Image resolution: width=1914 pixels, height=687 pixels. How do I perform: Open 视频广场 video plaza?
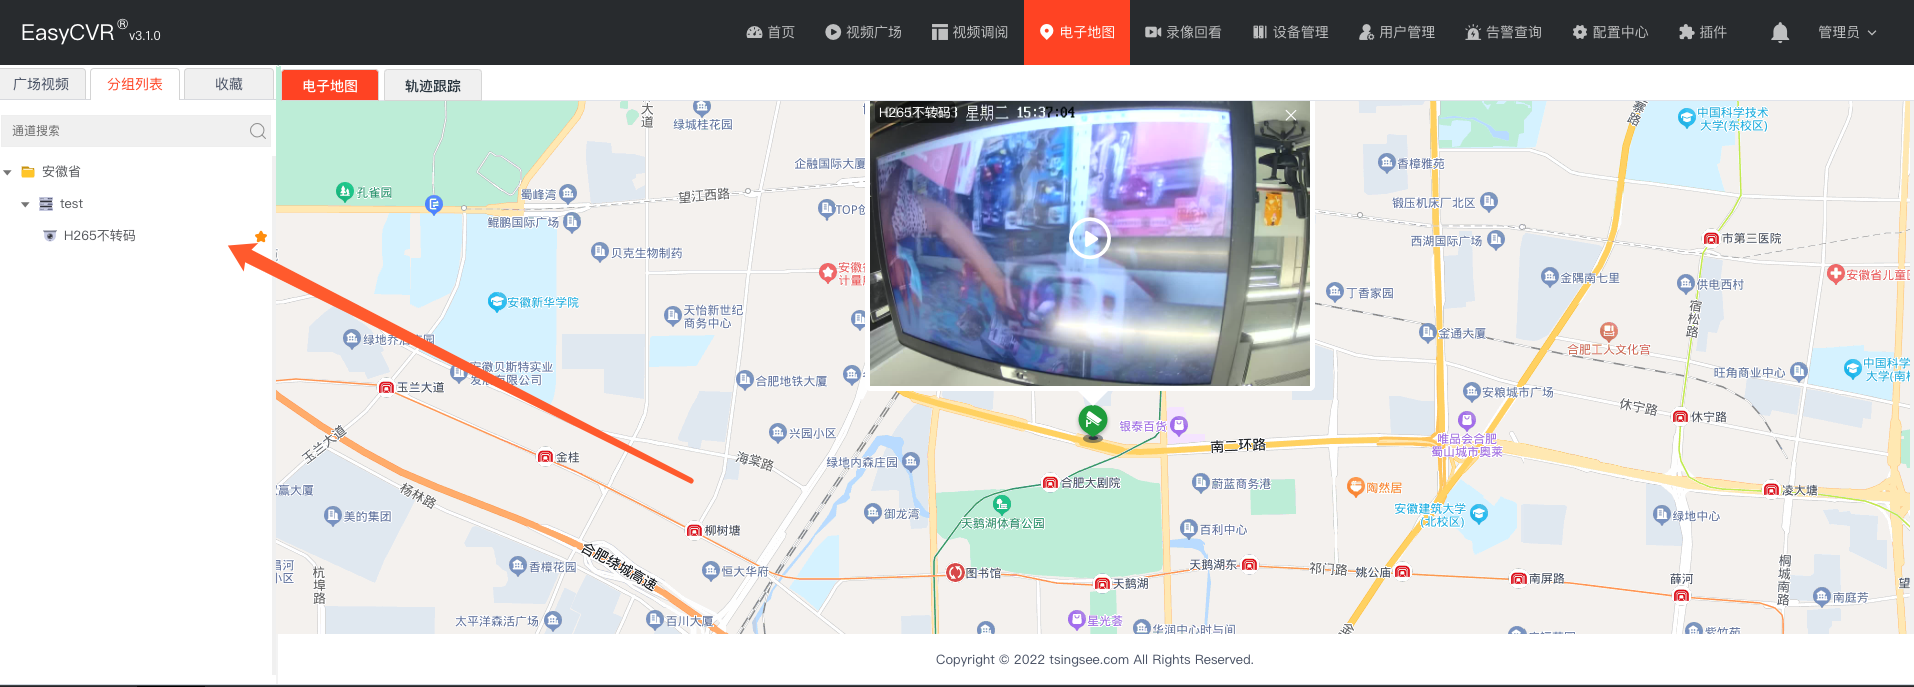(x=863, y=32)
